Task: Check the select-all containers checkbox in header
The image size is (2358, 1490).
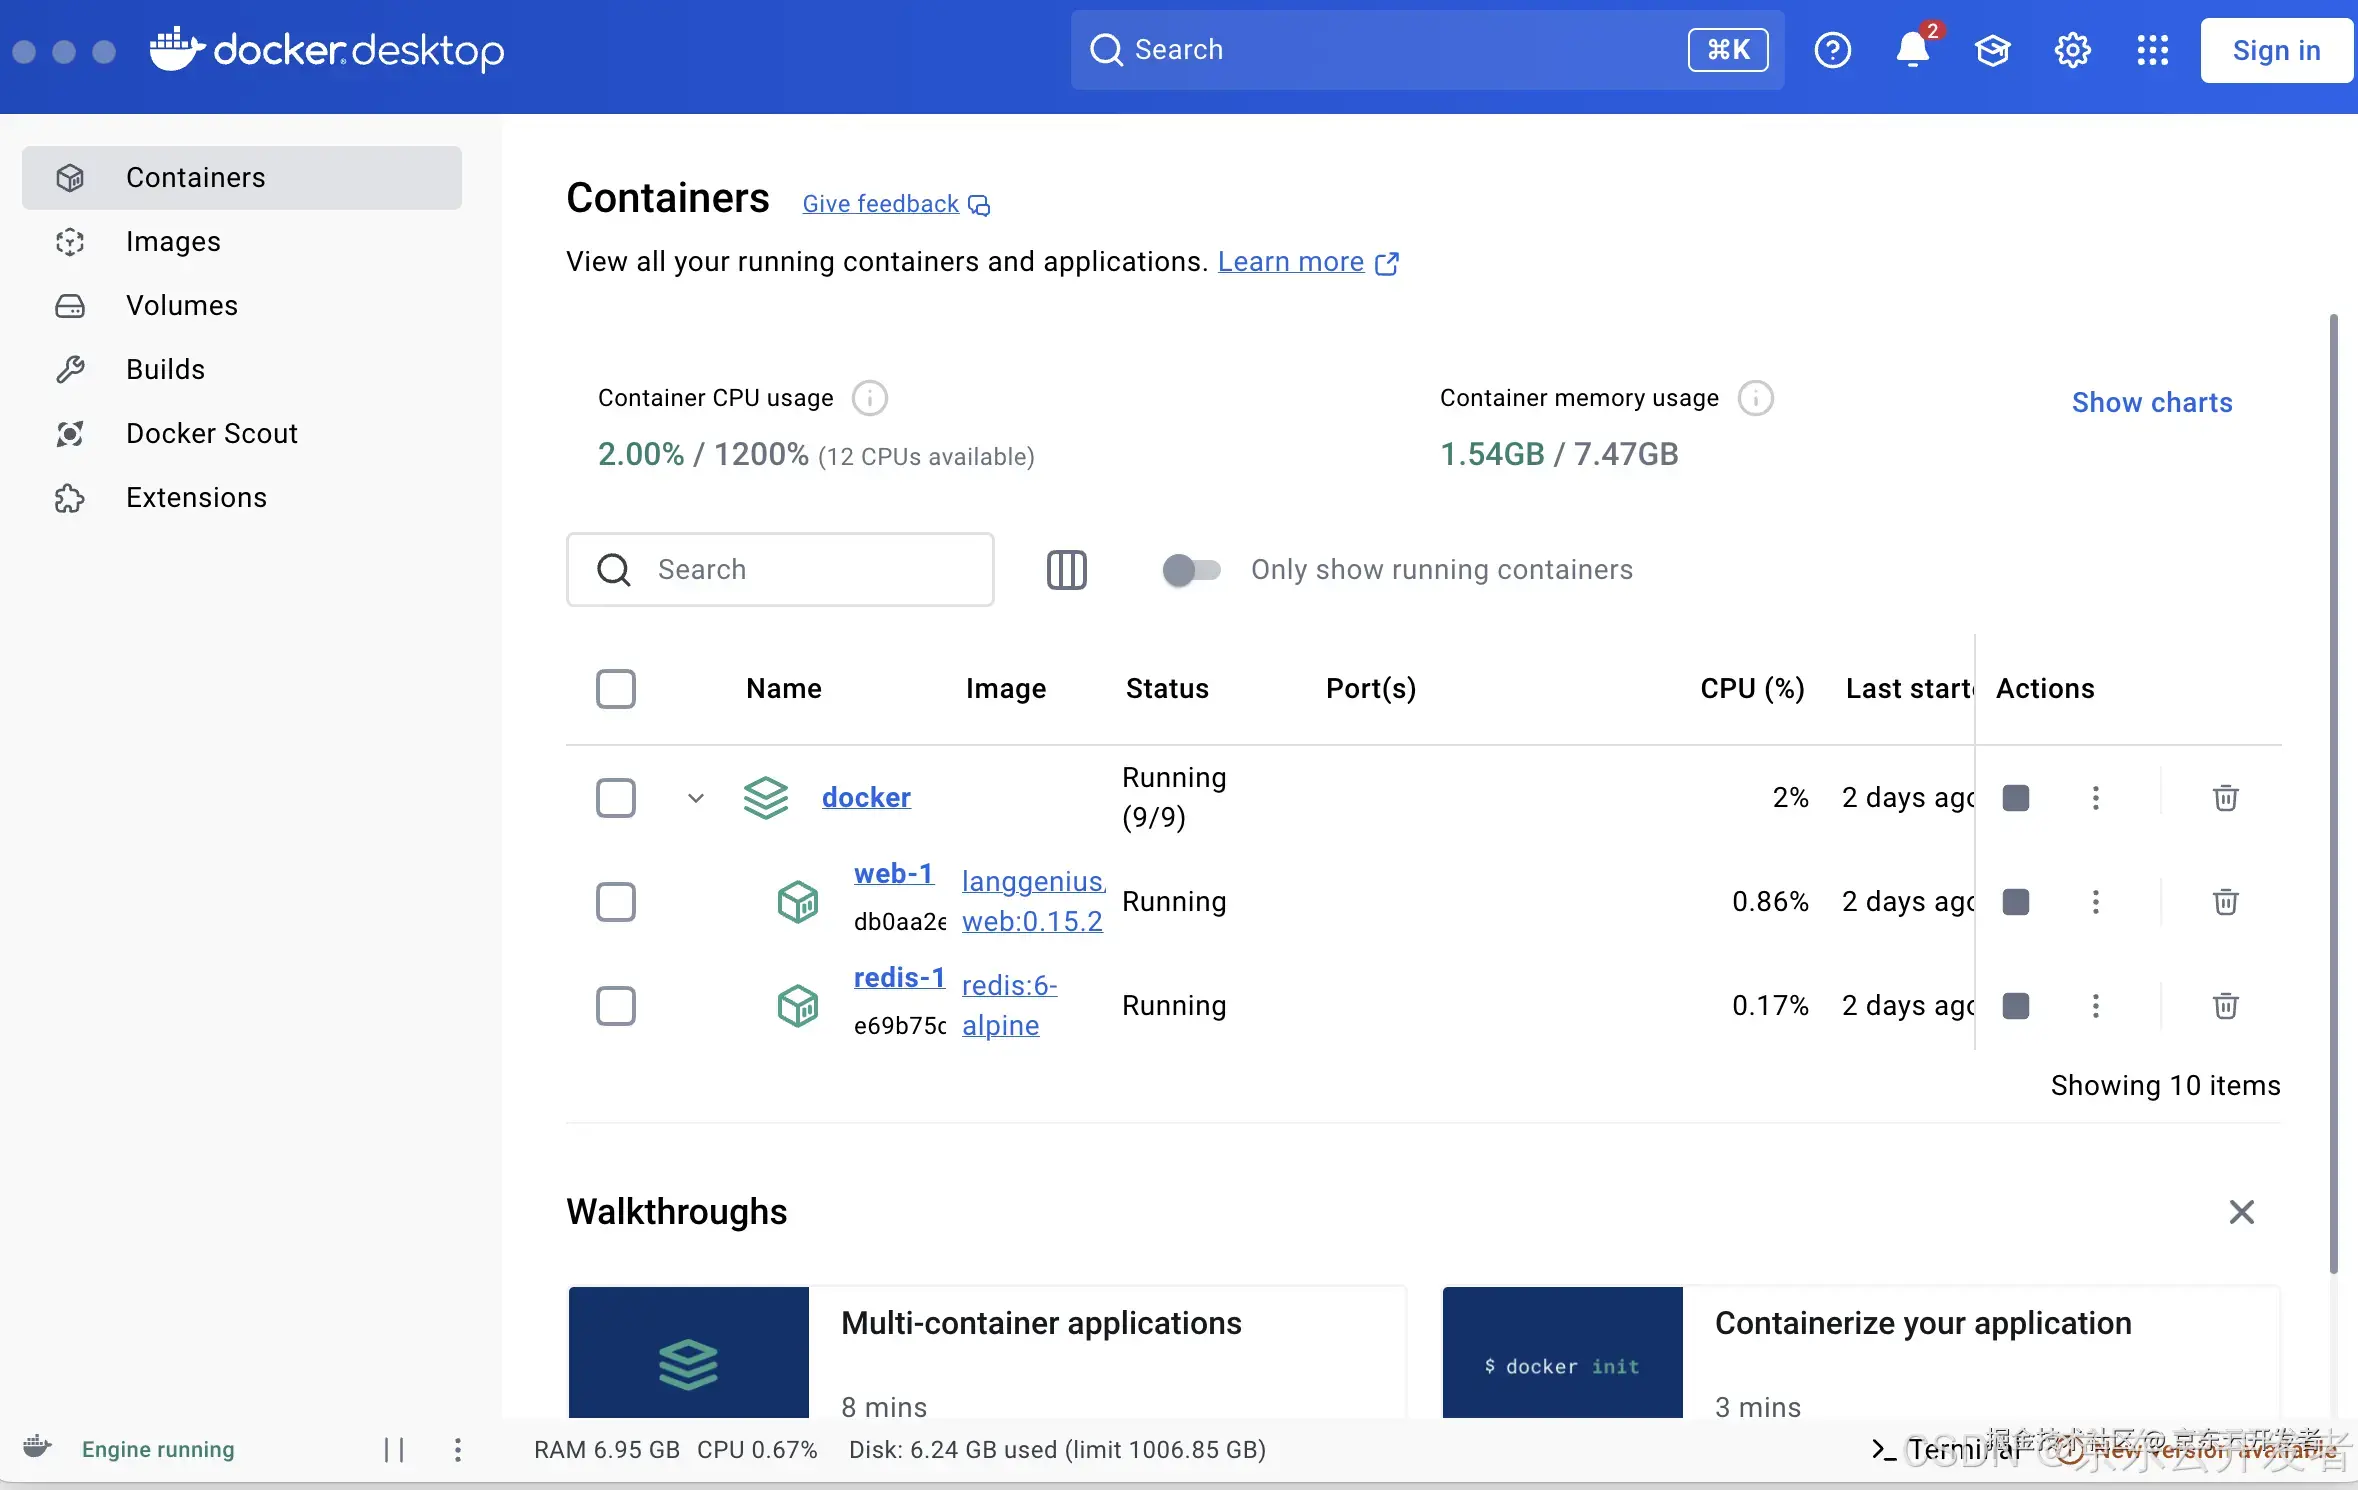Action: coord(615,689)
